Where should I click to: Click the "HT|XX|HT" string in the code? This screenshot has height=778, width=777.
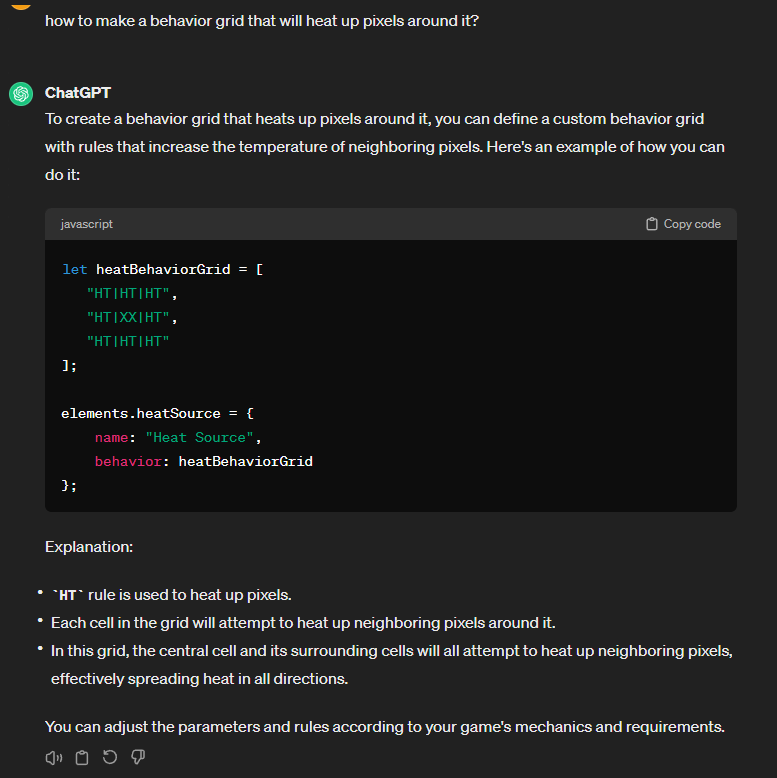[x=132, y=318]
